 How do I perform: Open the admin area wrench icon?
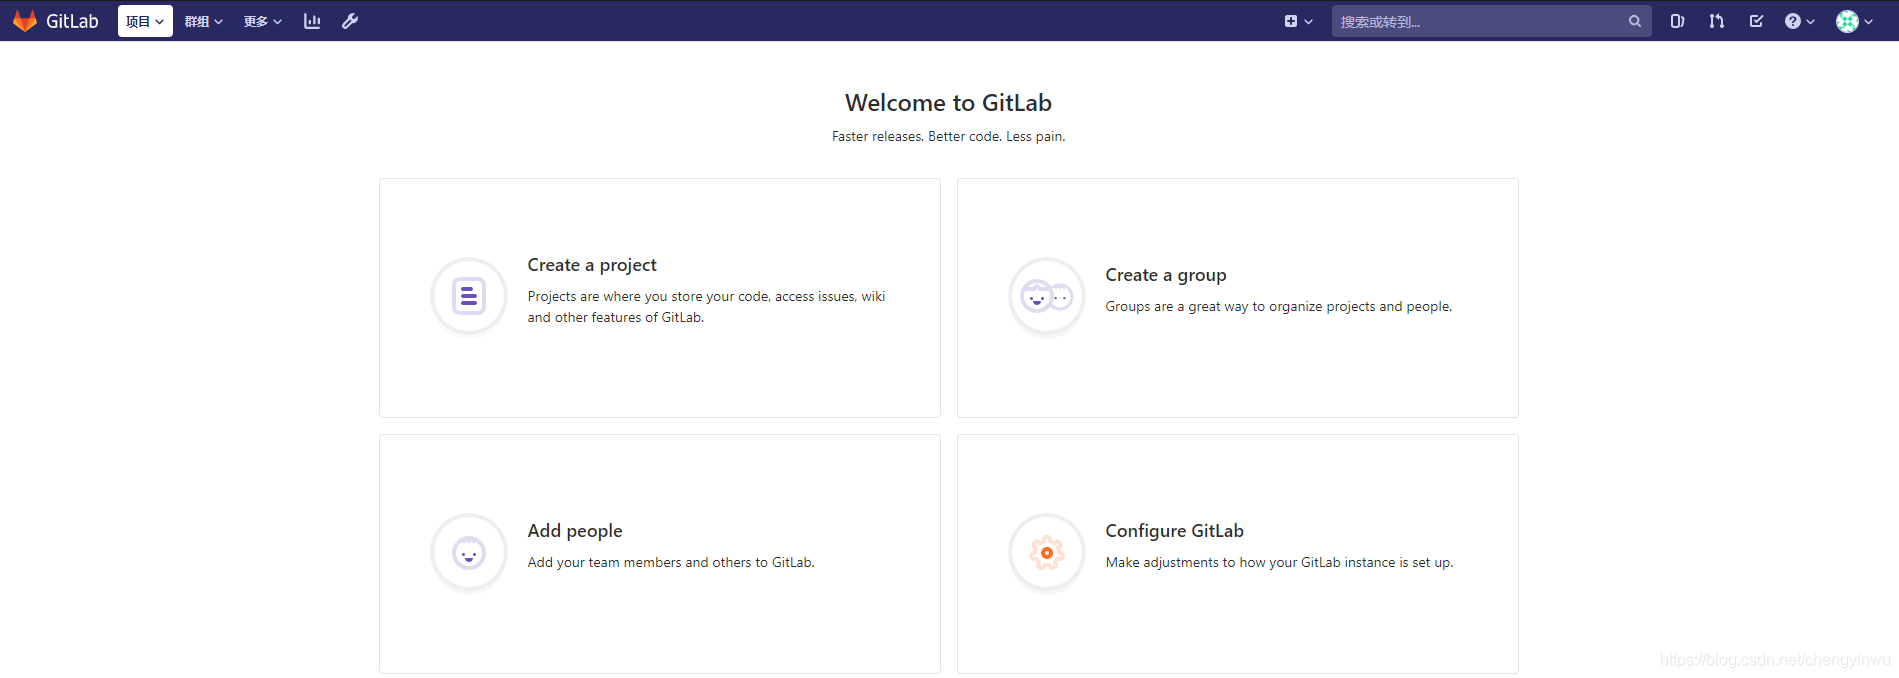click(x=350, y=21)
